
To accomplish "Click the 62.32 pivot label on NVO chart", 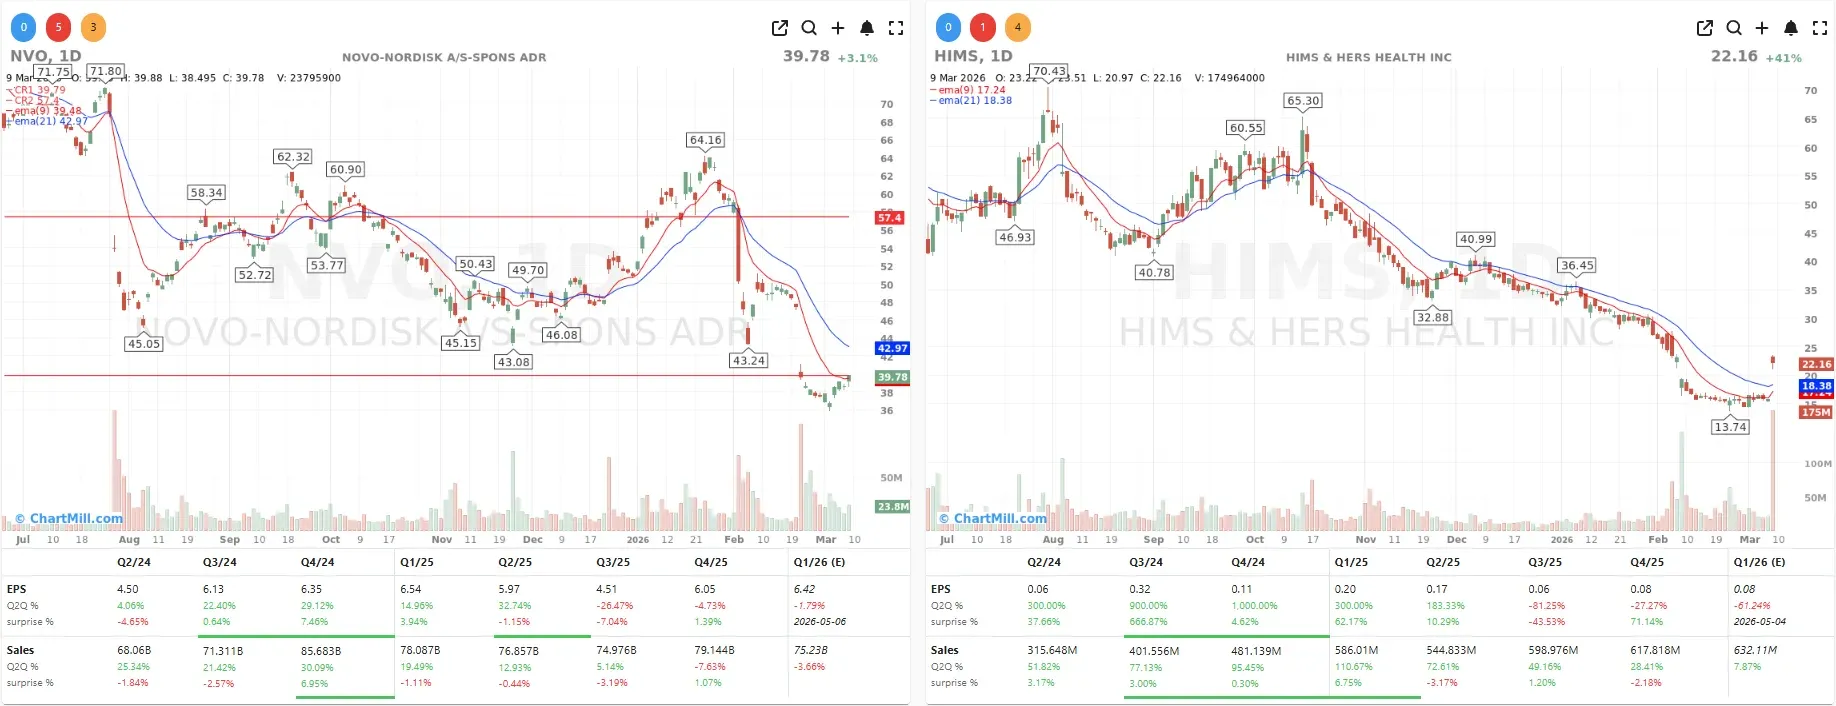I will pyautogui.click(x=293, y=157).
